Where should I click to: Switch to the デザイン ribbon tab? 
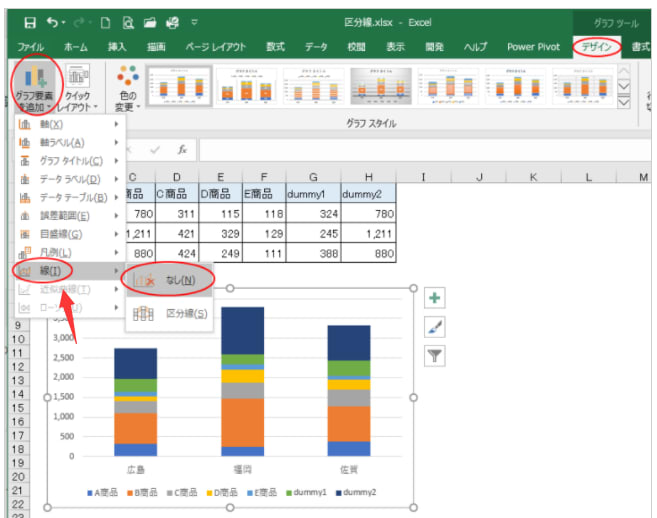click(x=597, y=46)
